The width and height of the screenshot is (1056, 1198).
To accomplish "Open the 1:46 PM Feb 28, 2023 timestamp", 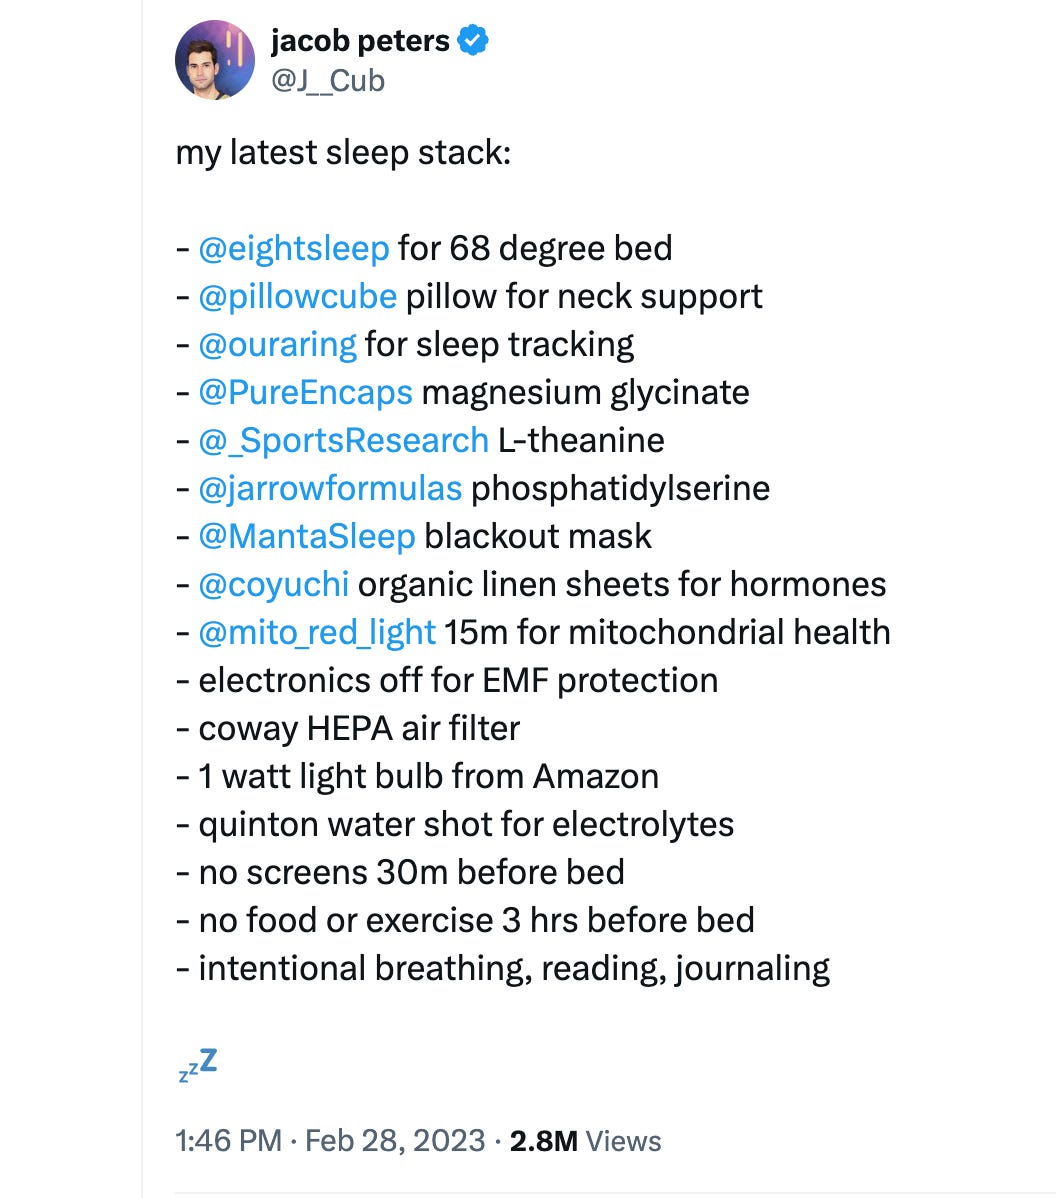I will 330,1141.
